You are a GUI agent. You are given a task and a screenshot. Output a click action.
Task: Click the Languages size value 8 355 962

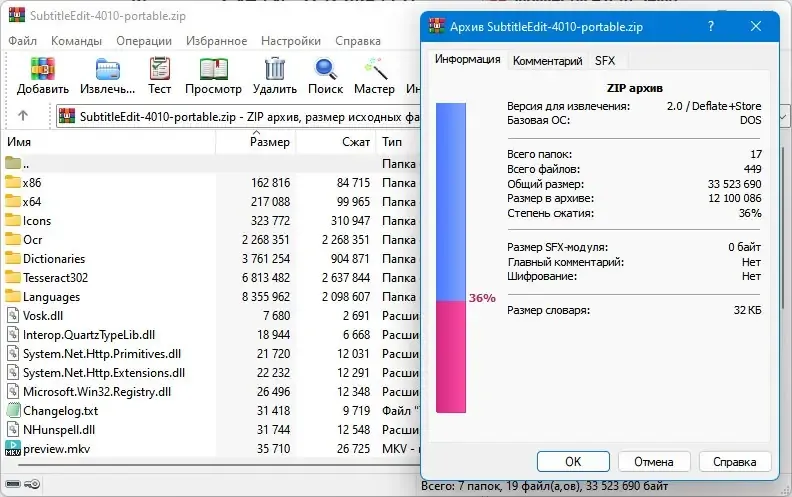[266, 296]
